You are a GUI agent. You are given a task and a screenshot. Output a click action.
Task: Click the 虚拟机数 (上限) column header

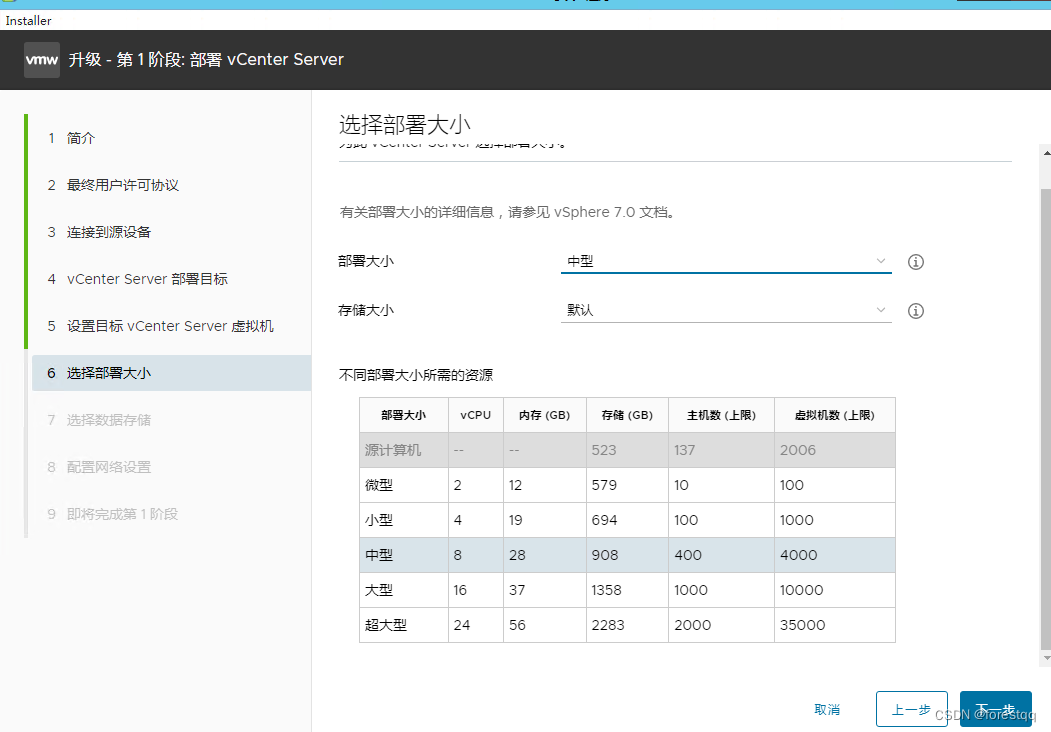pyautogui.click(x=834, y=415)
